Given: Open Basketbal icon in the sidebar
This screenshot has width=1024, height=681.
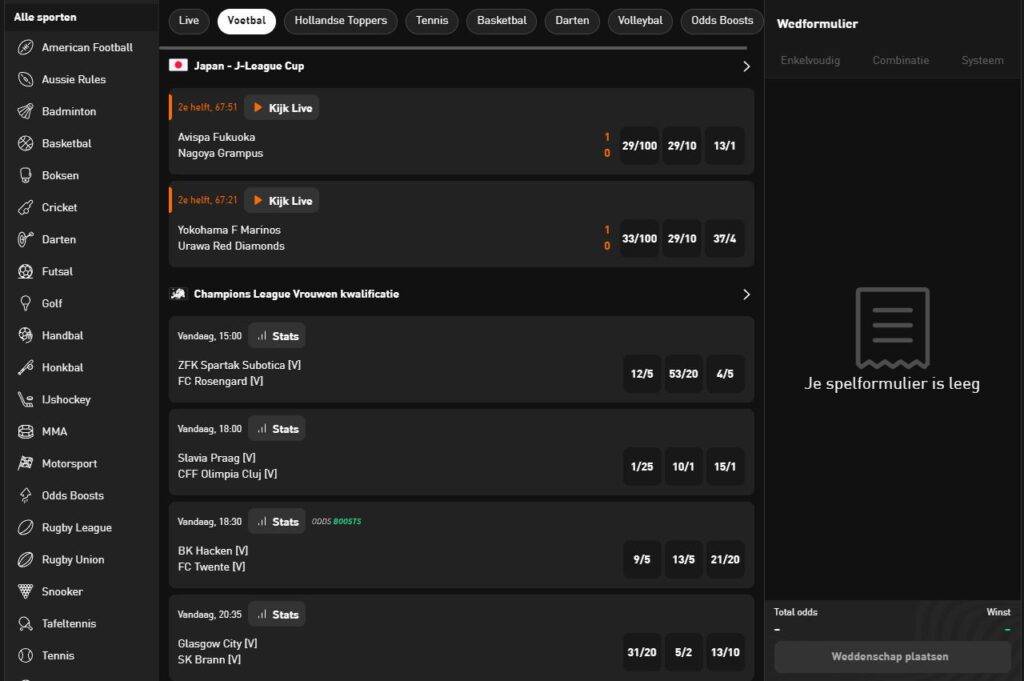Looking at the screenshot, I should [x=25, y=143].
